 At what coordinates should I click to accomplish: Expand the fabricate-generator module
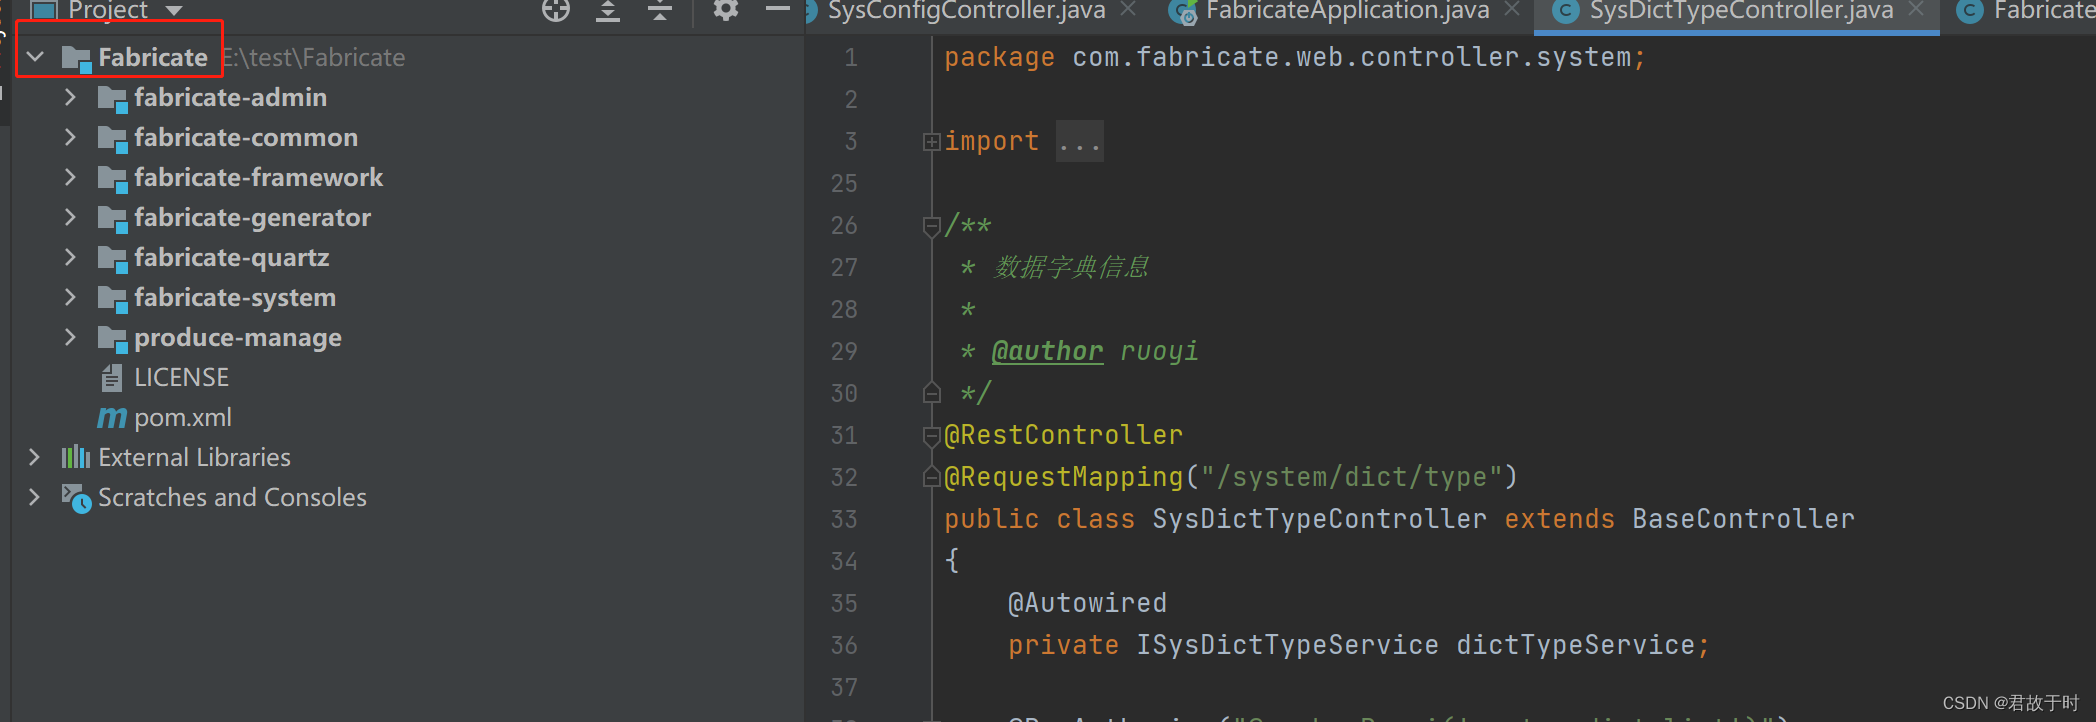point(70,217)
